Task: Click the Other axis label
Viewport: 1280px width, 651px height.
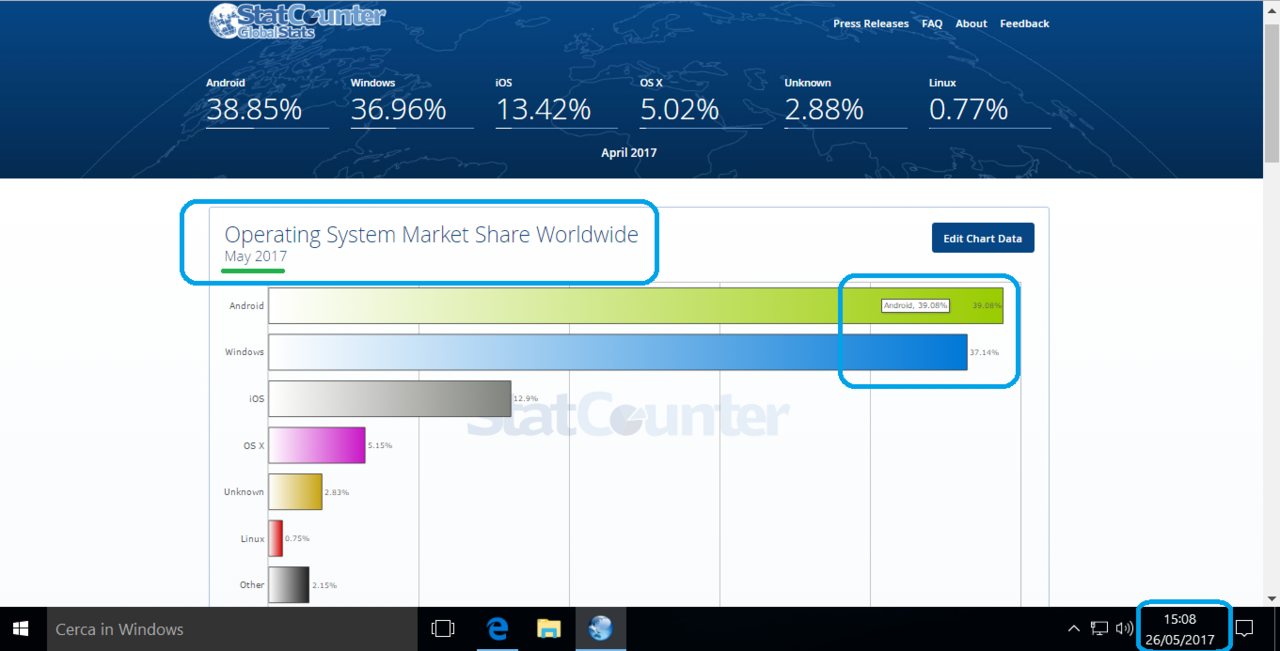Action: (252, 585)
